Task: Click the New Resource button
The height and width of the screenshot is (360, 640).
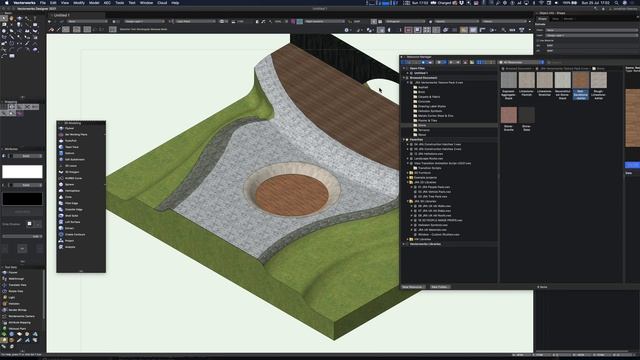Action: (413, 287)
